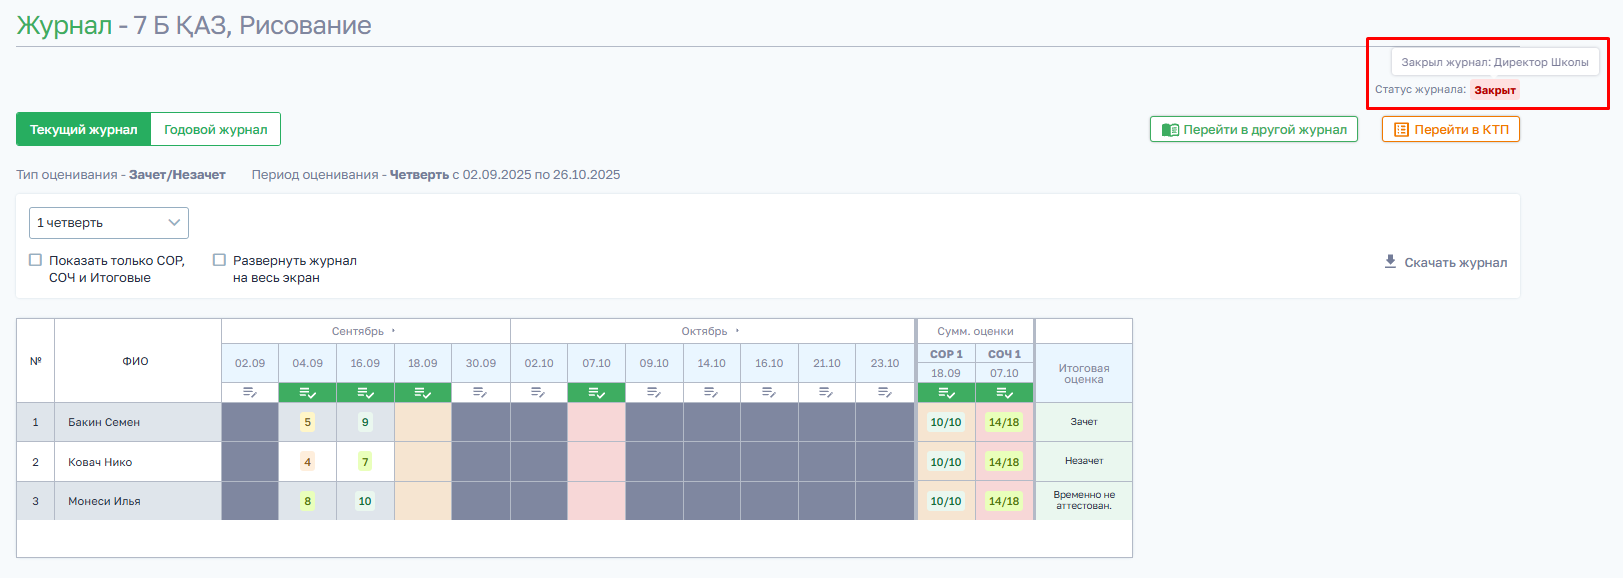Open lesson topic icon under 02.09 column
The image size is (1623, 578).
click(x=250, y=393)
